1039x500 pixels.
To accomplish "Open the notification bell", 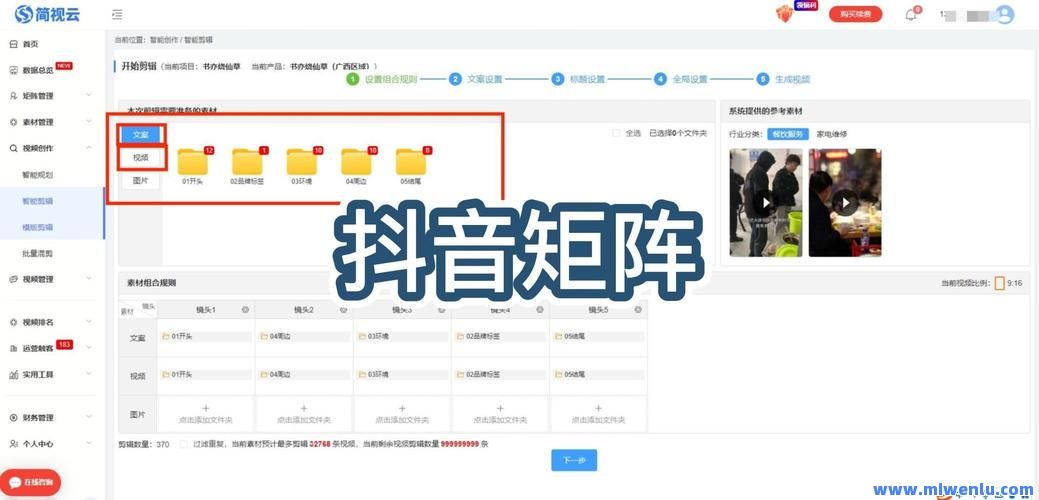I will (910, 14).
